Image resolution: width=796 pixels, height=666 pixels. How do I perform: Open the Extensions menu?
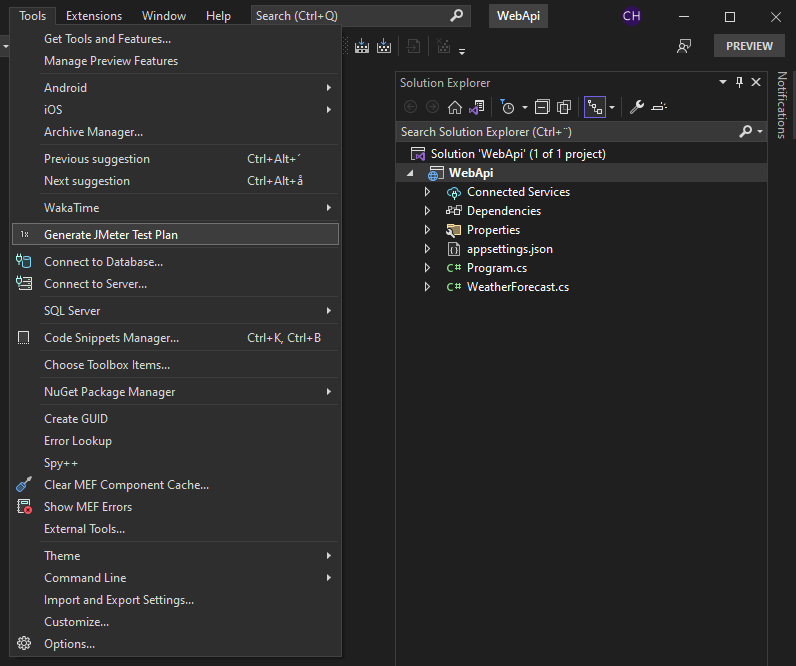pos(94,16)
